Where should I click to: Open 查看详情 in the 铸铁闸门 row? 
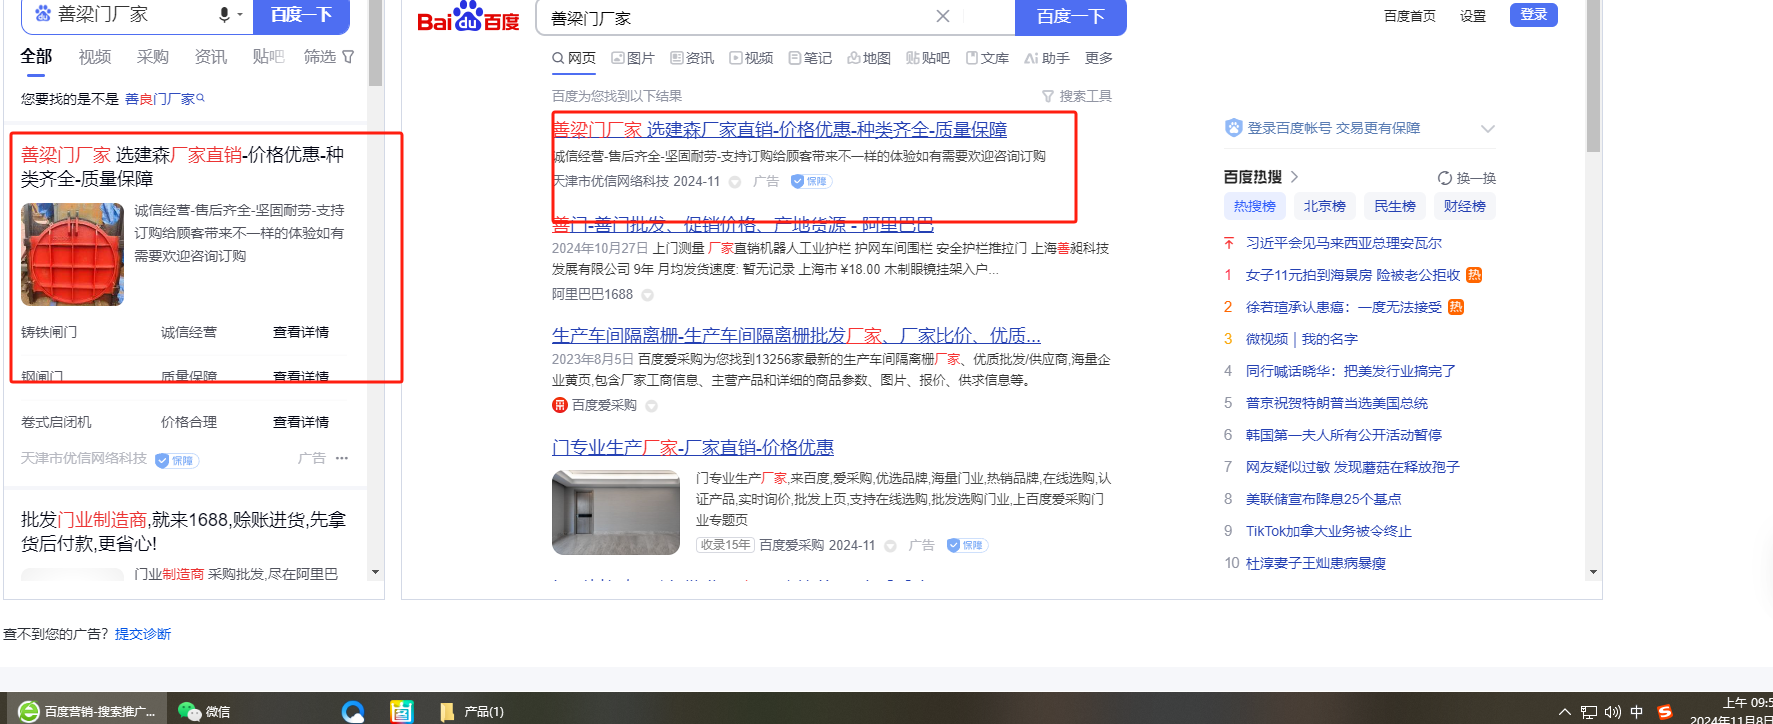coord(301,332)
